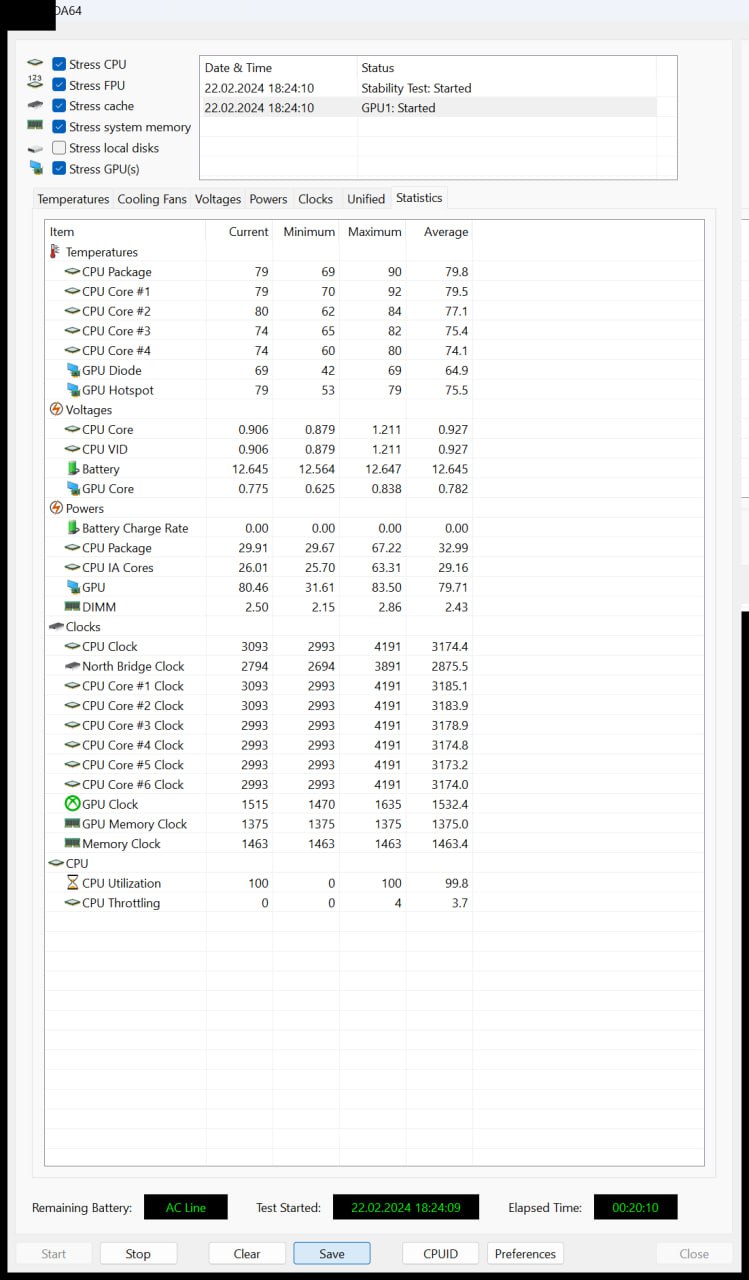Click the Clear button
749x1280 pixels.
tap(247, 1254)
